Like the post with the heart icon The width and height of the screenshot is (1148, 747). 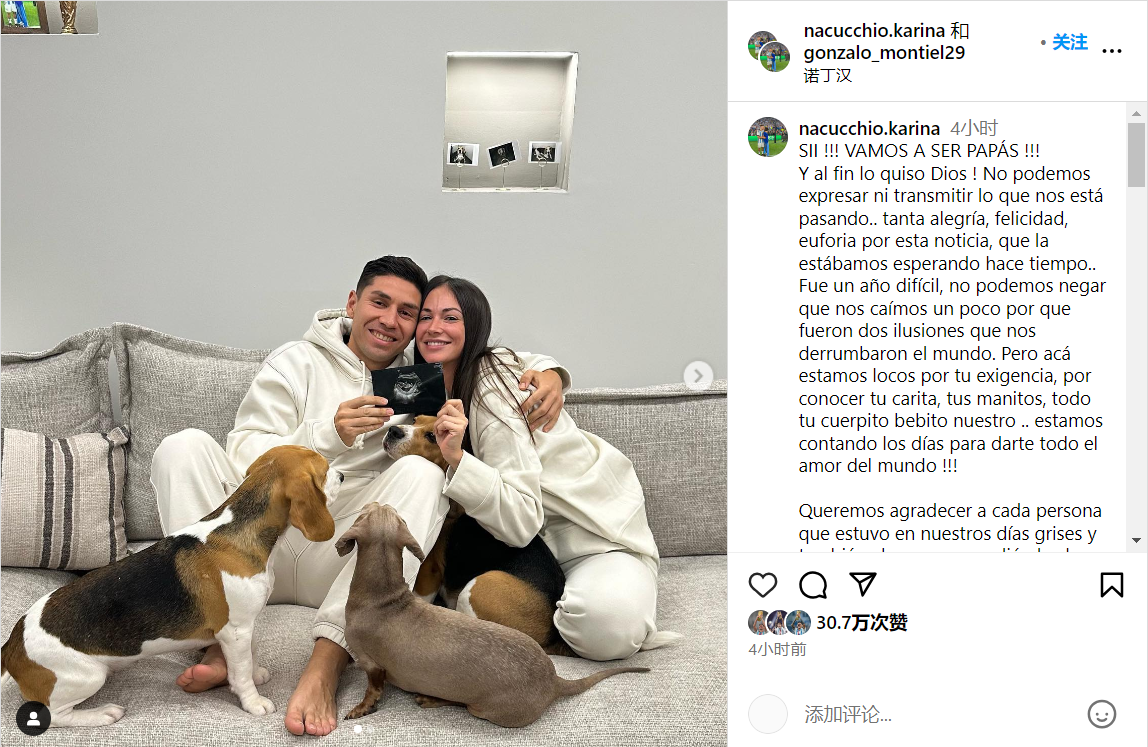point(762,584)
